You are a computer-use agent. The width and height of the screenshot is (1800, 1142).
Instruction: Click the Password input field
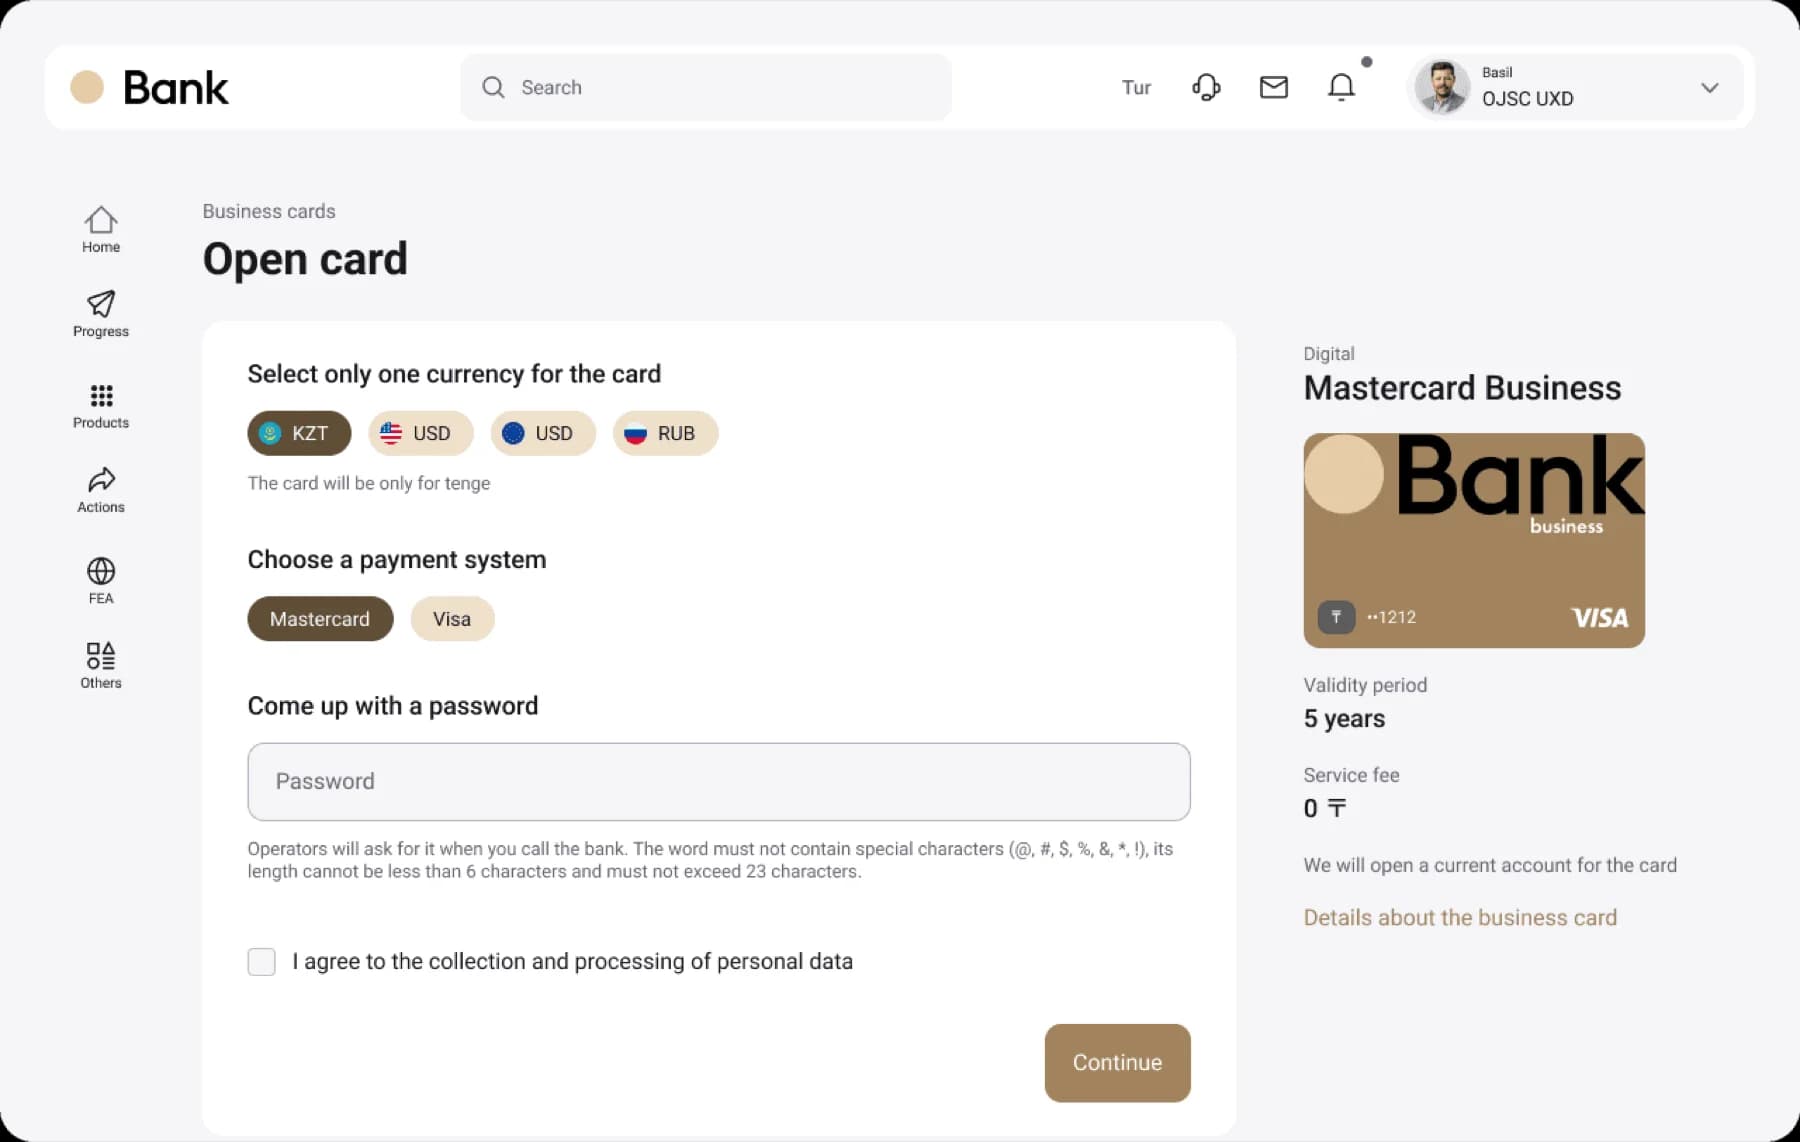tap(718, 782)
